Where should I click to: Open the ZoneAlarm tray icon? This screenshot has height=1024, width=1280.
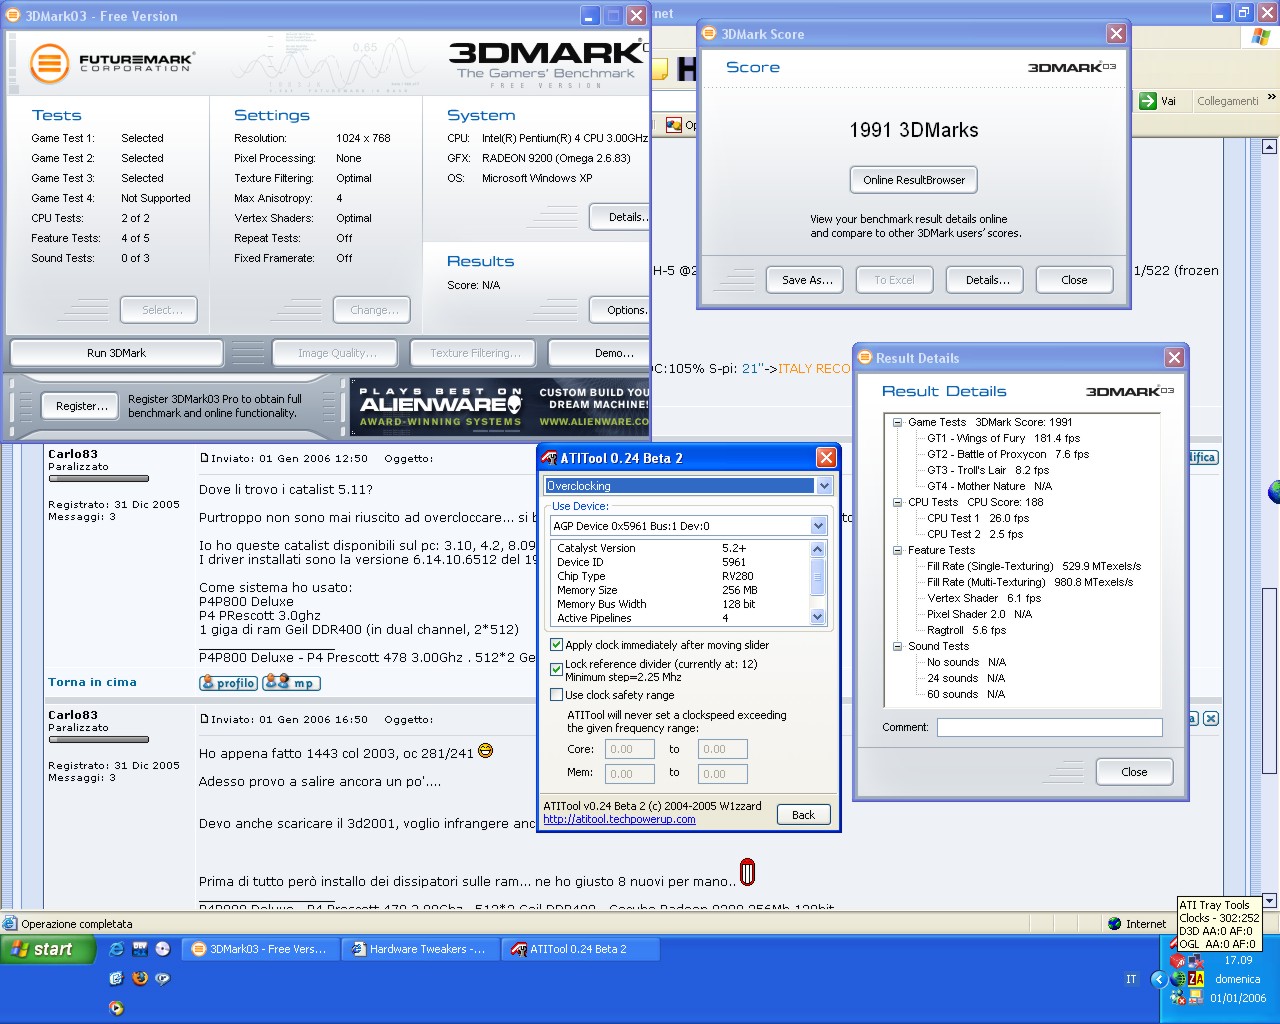click(x=1196, y=979)
